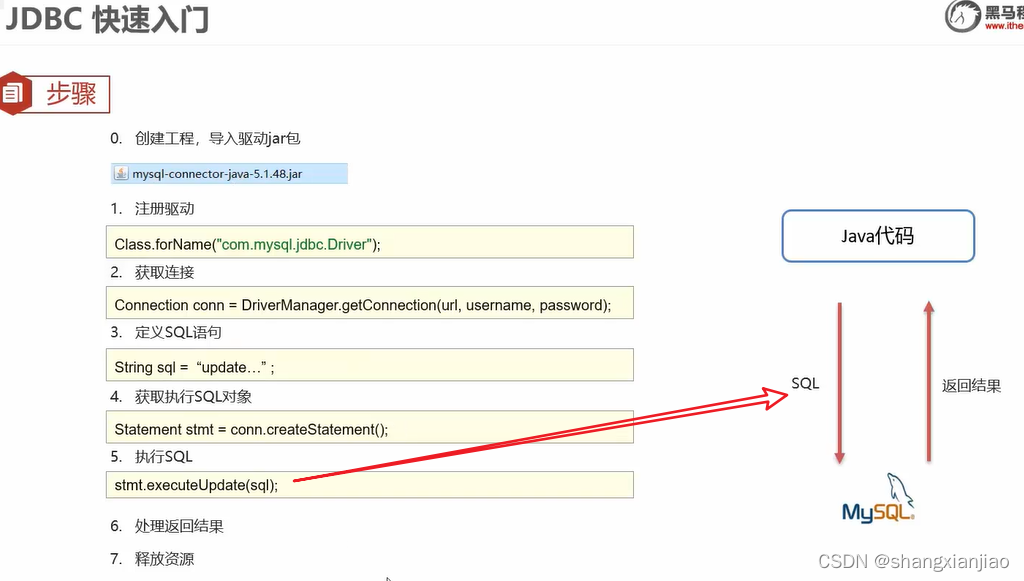The width and height of the screenshot is (1024, 581).
Task: Click the red 步骤 document icon
Action: (13, 93)
